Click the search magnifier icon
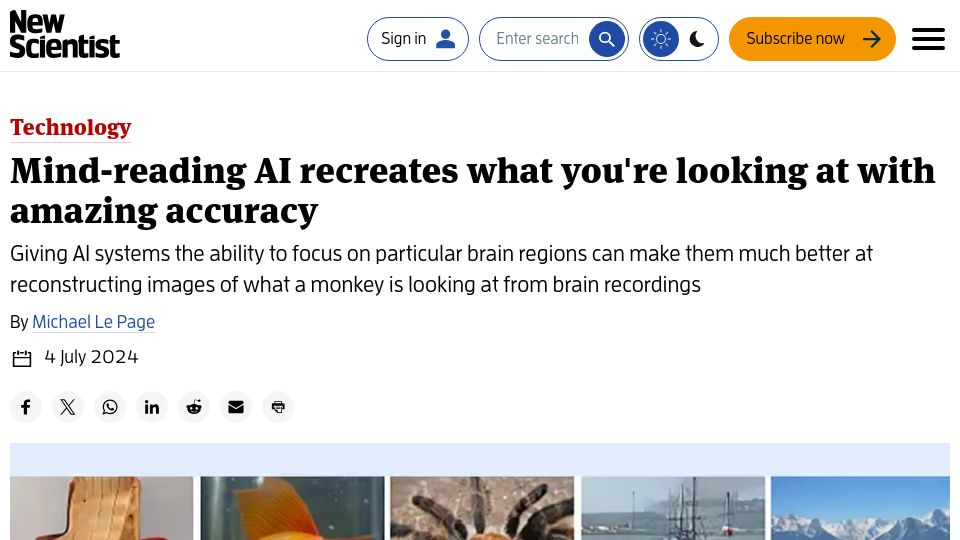The width and height of the screenshot is (960, 540). click(x=606, y=39)
